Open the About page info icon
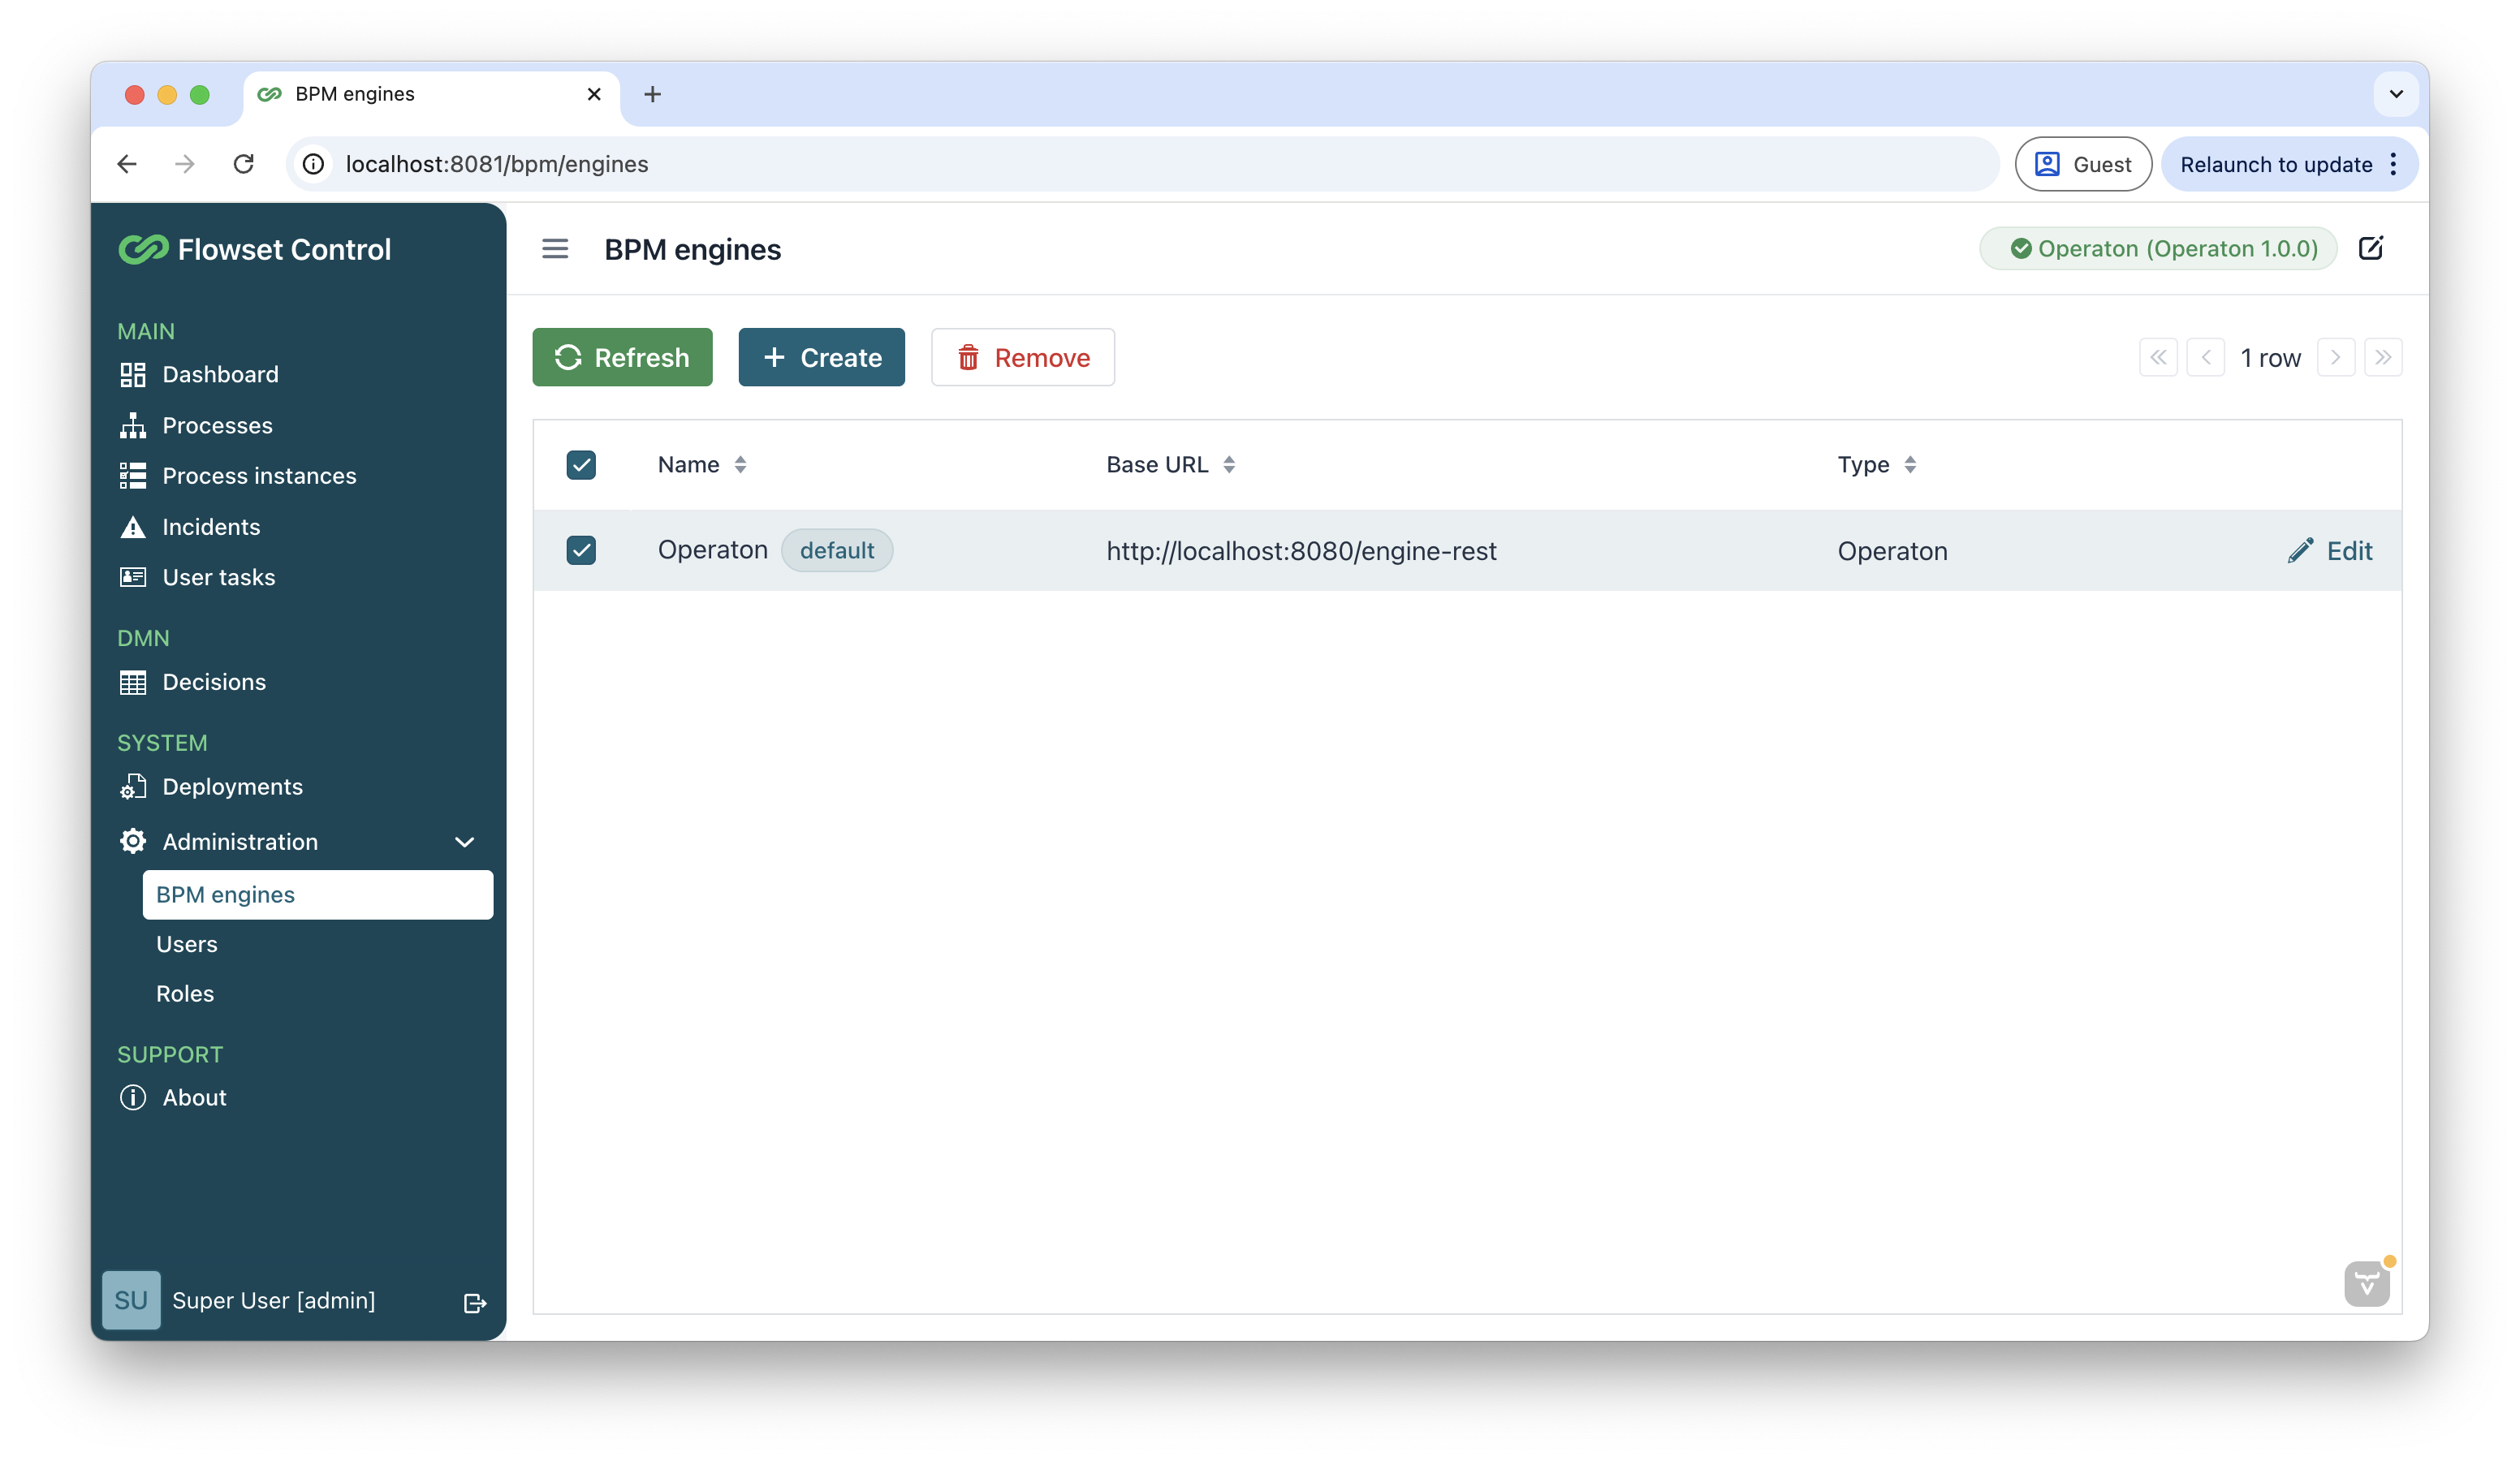 (x=133, y=1097)
